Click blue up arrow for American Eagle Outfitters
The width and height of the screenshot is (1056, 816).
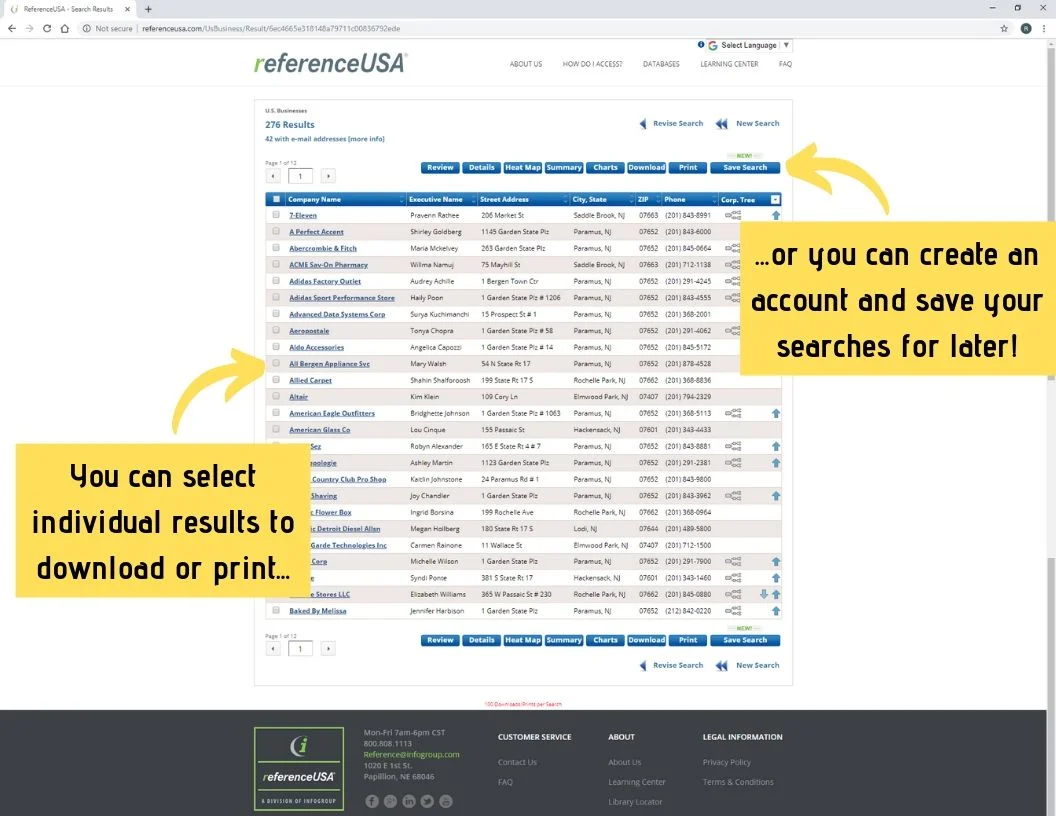(x=776, y=413)
